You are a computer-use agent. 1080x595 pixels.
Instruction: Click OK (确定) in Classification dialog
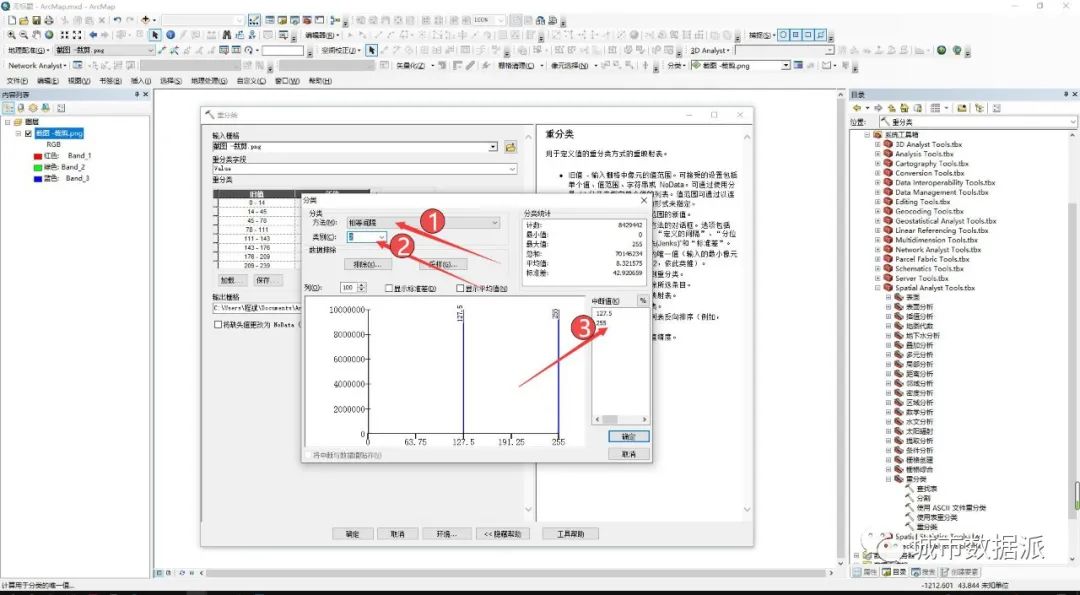pos(628,437)
